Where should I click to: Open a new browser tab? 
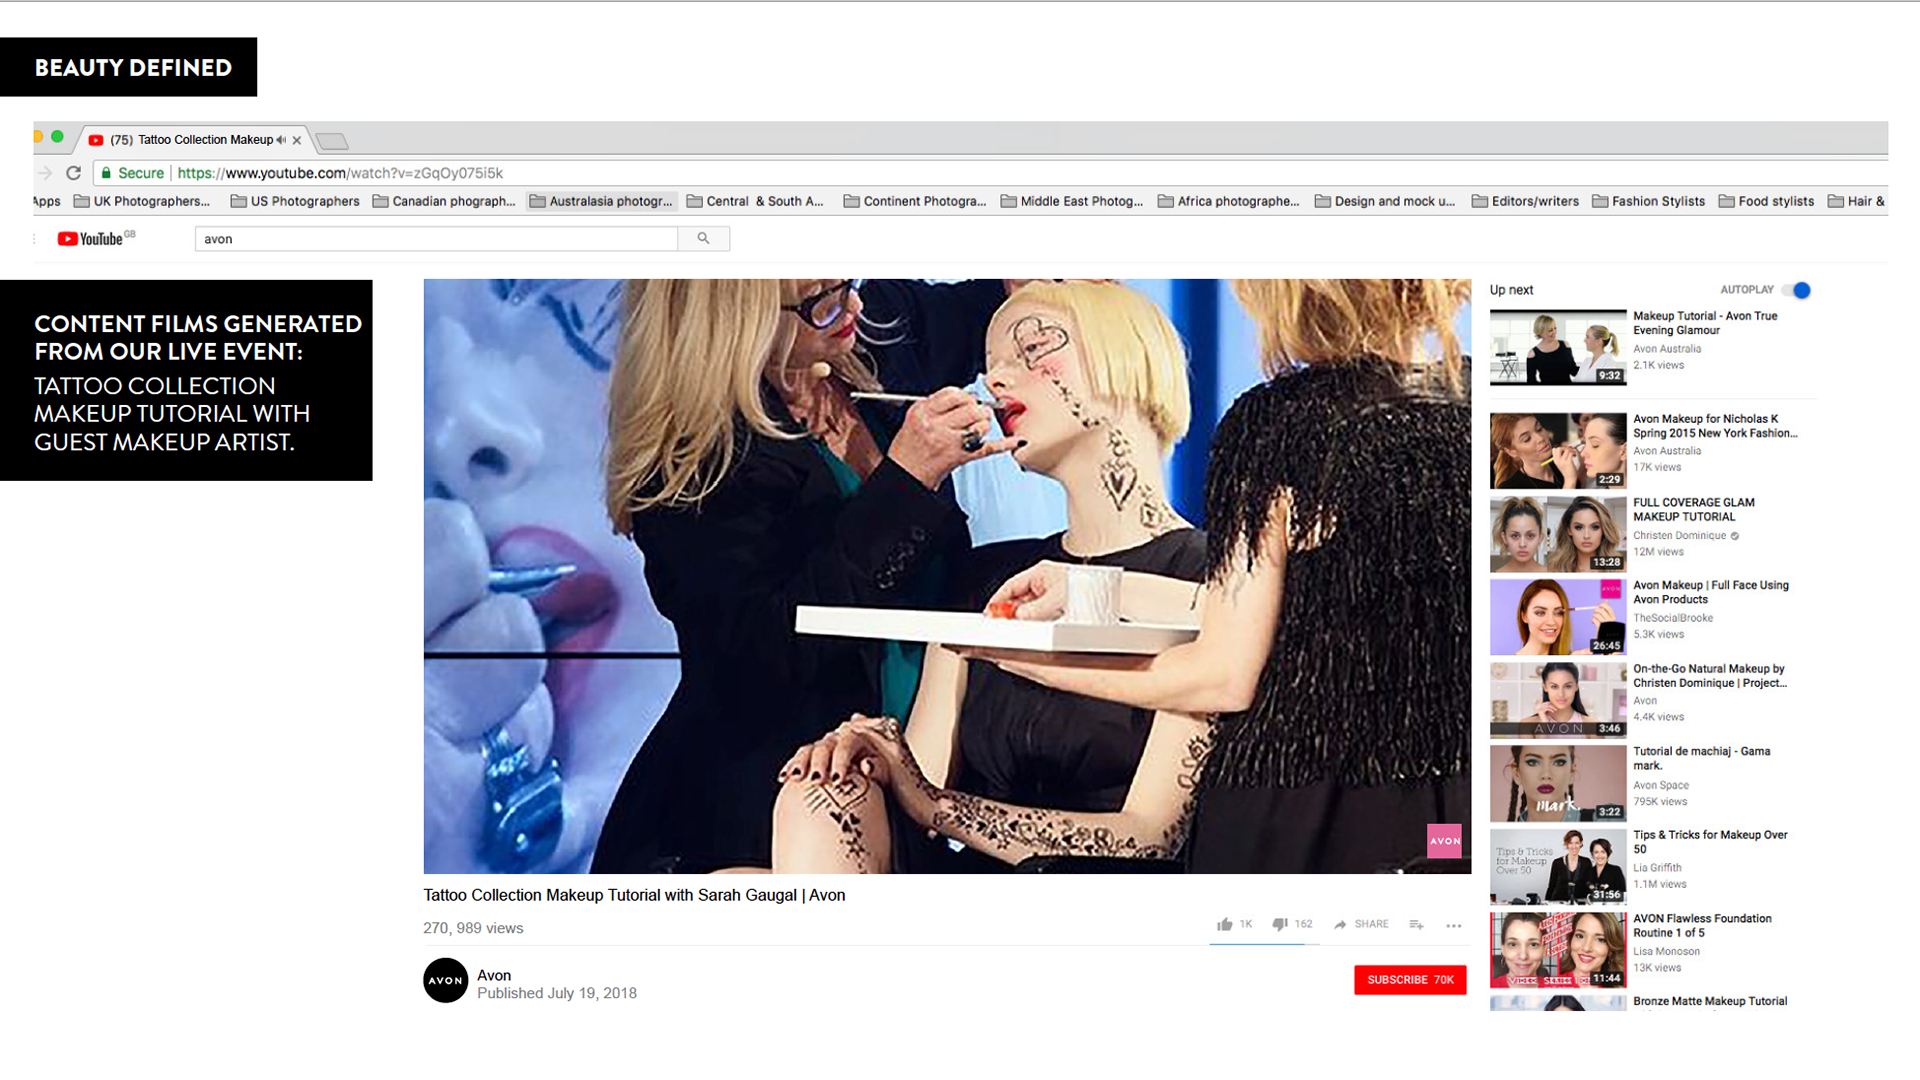pos(332,141)
